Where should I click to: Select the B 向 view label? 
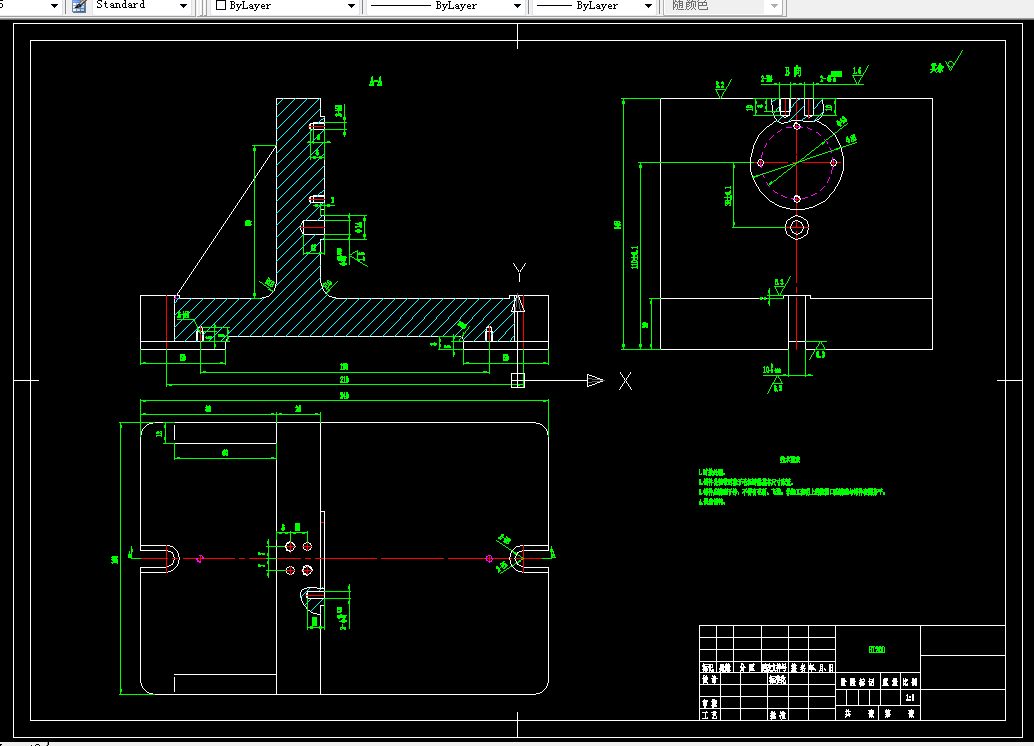[x=793, y=71]
